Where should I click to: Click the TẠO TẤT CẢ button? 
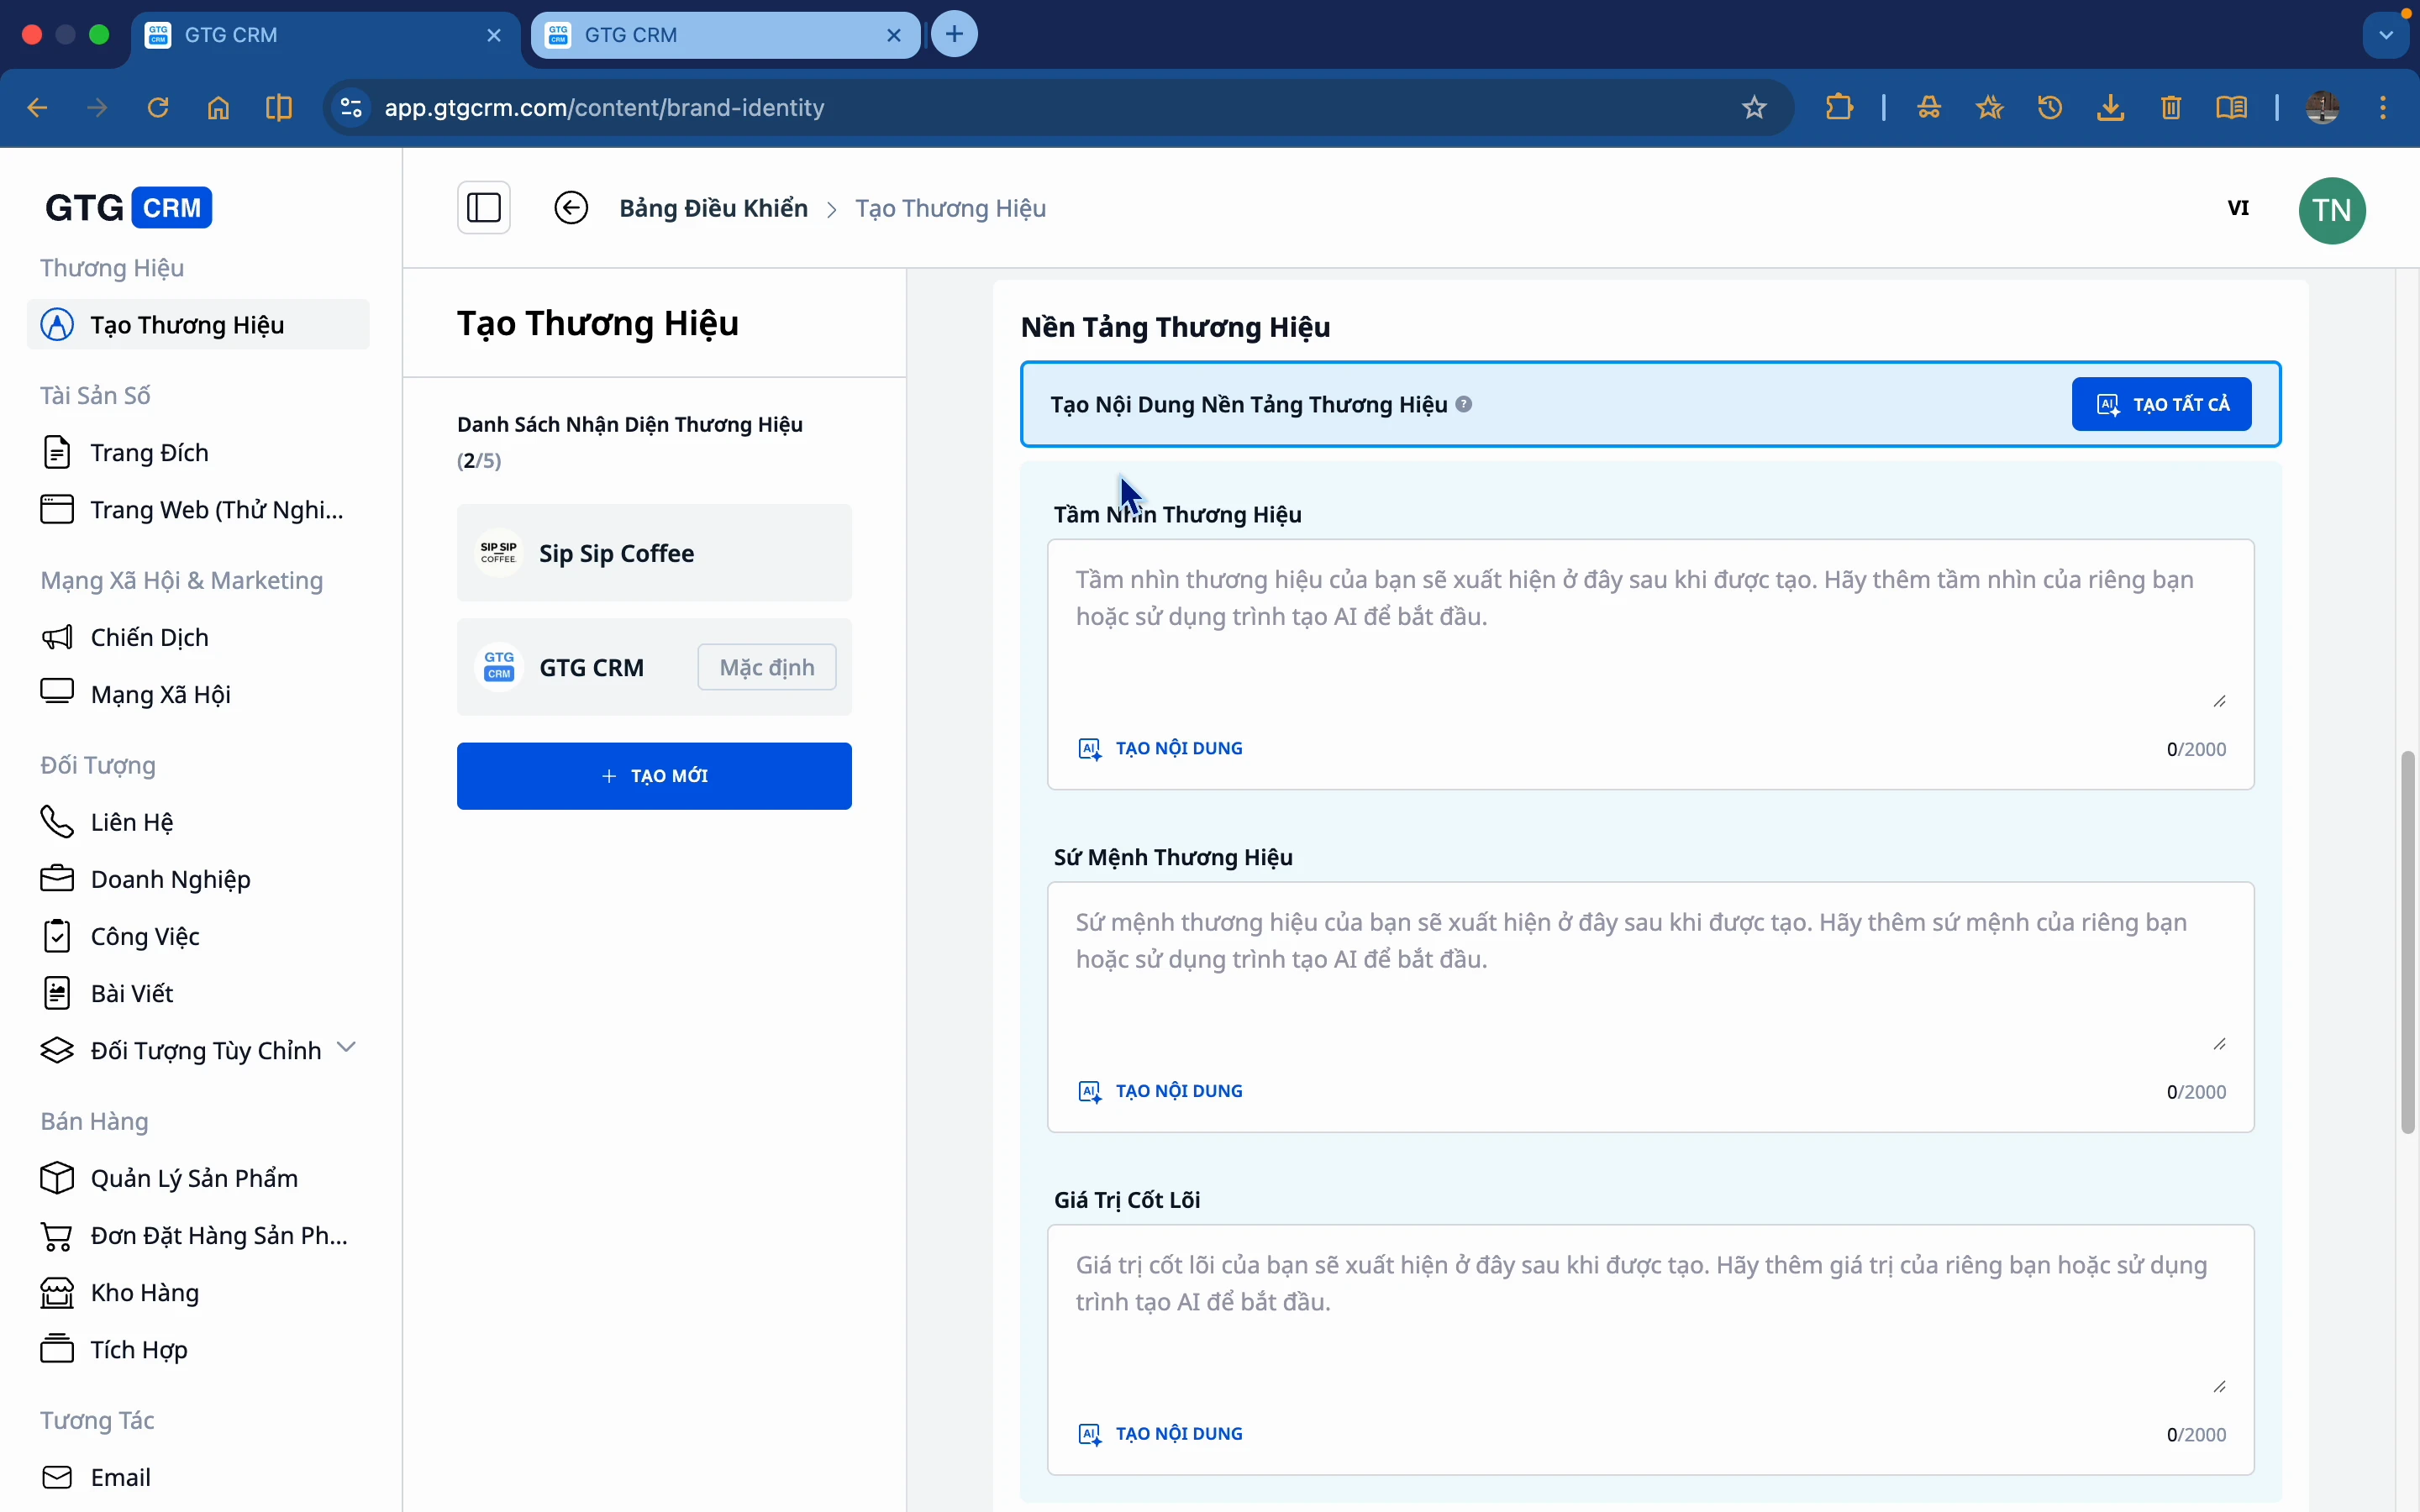point(2161,404)
